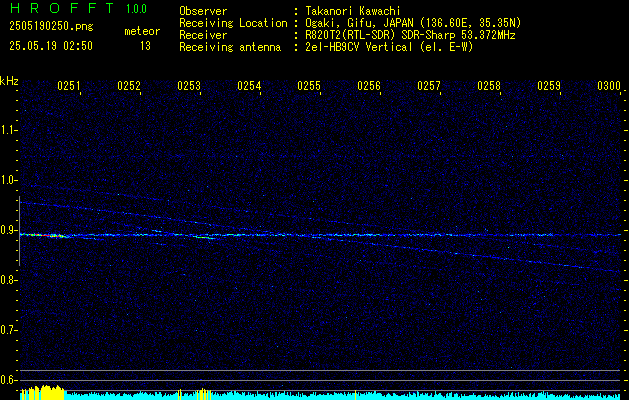
Task: Click the 2el-HB9CV Vertical antenna text
Action: [x=389, y=47]
